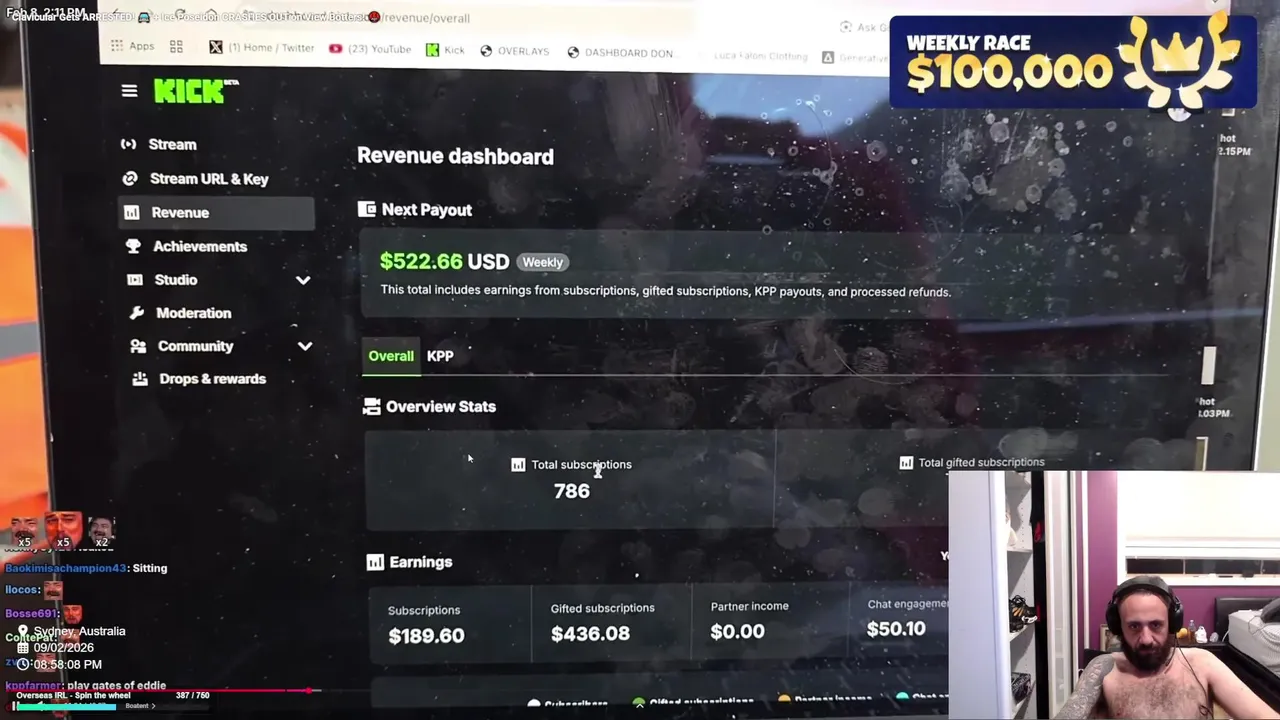Image resolution: width=1280 pixels, height=720 pixels.
Task: Expand the Studio section chevron
Action: (303, 280)
